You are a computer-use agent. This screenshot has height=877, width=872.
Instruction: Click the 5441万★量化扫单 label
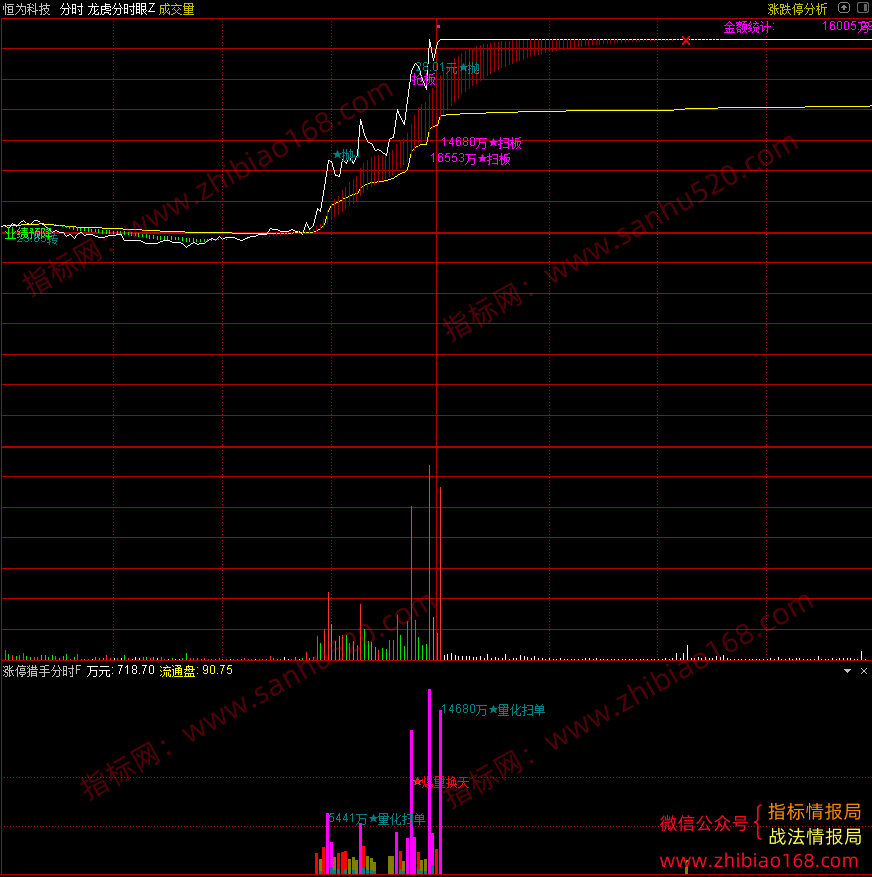[376, 819]
